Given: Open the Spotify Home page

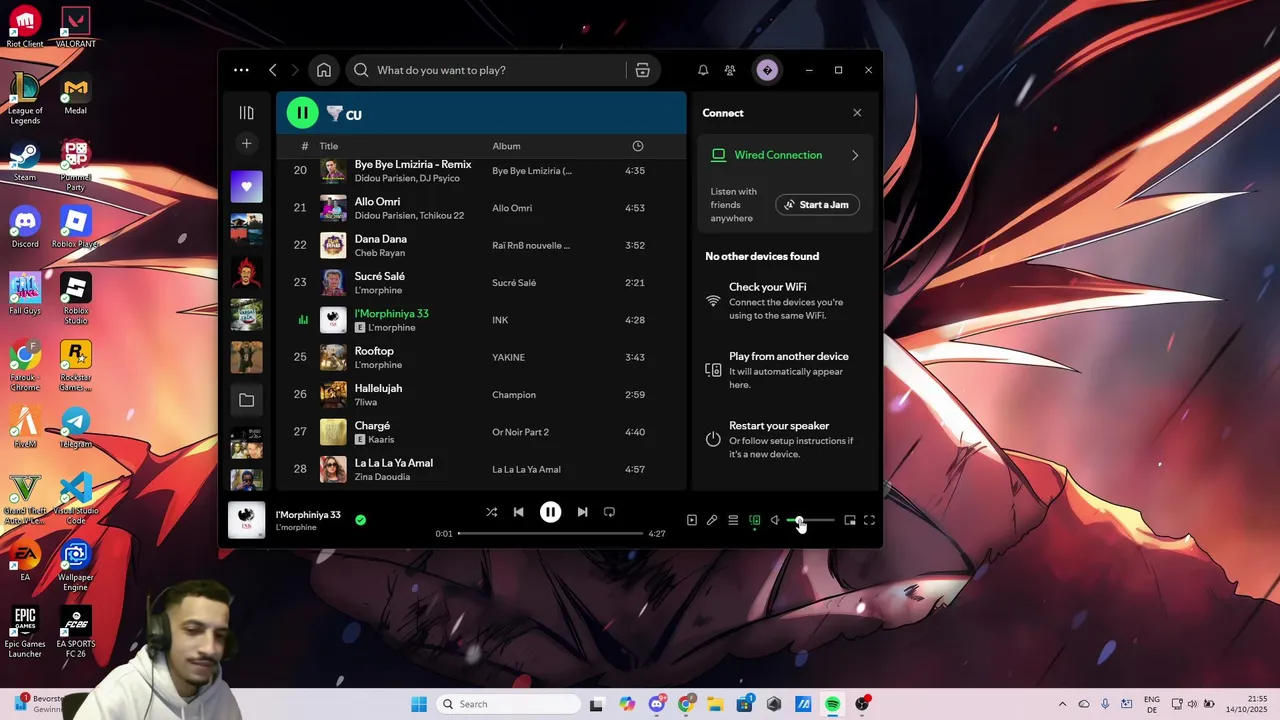Looking at the screenshot, I should (324, 70).
